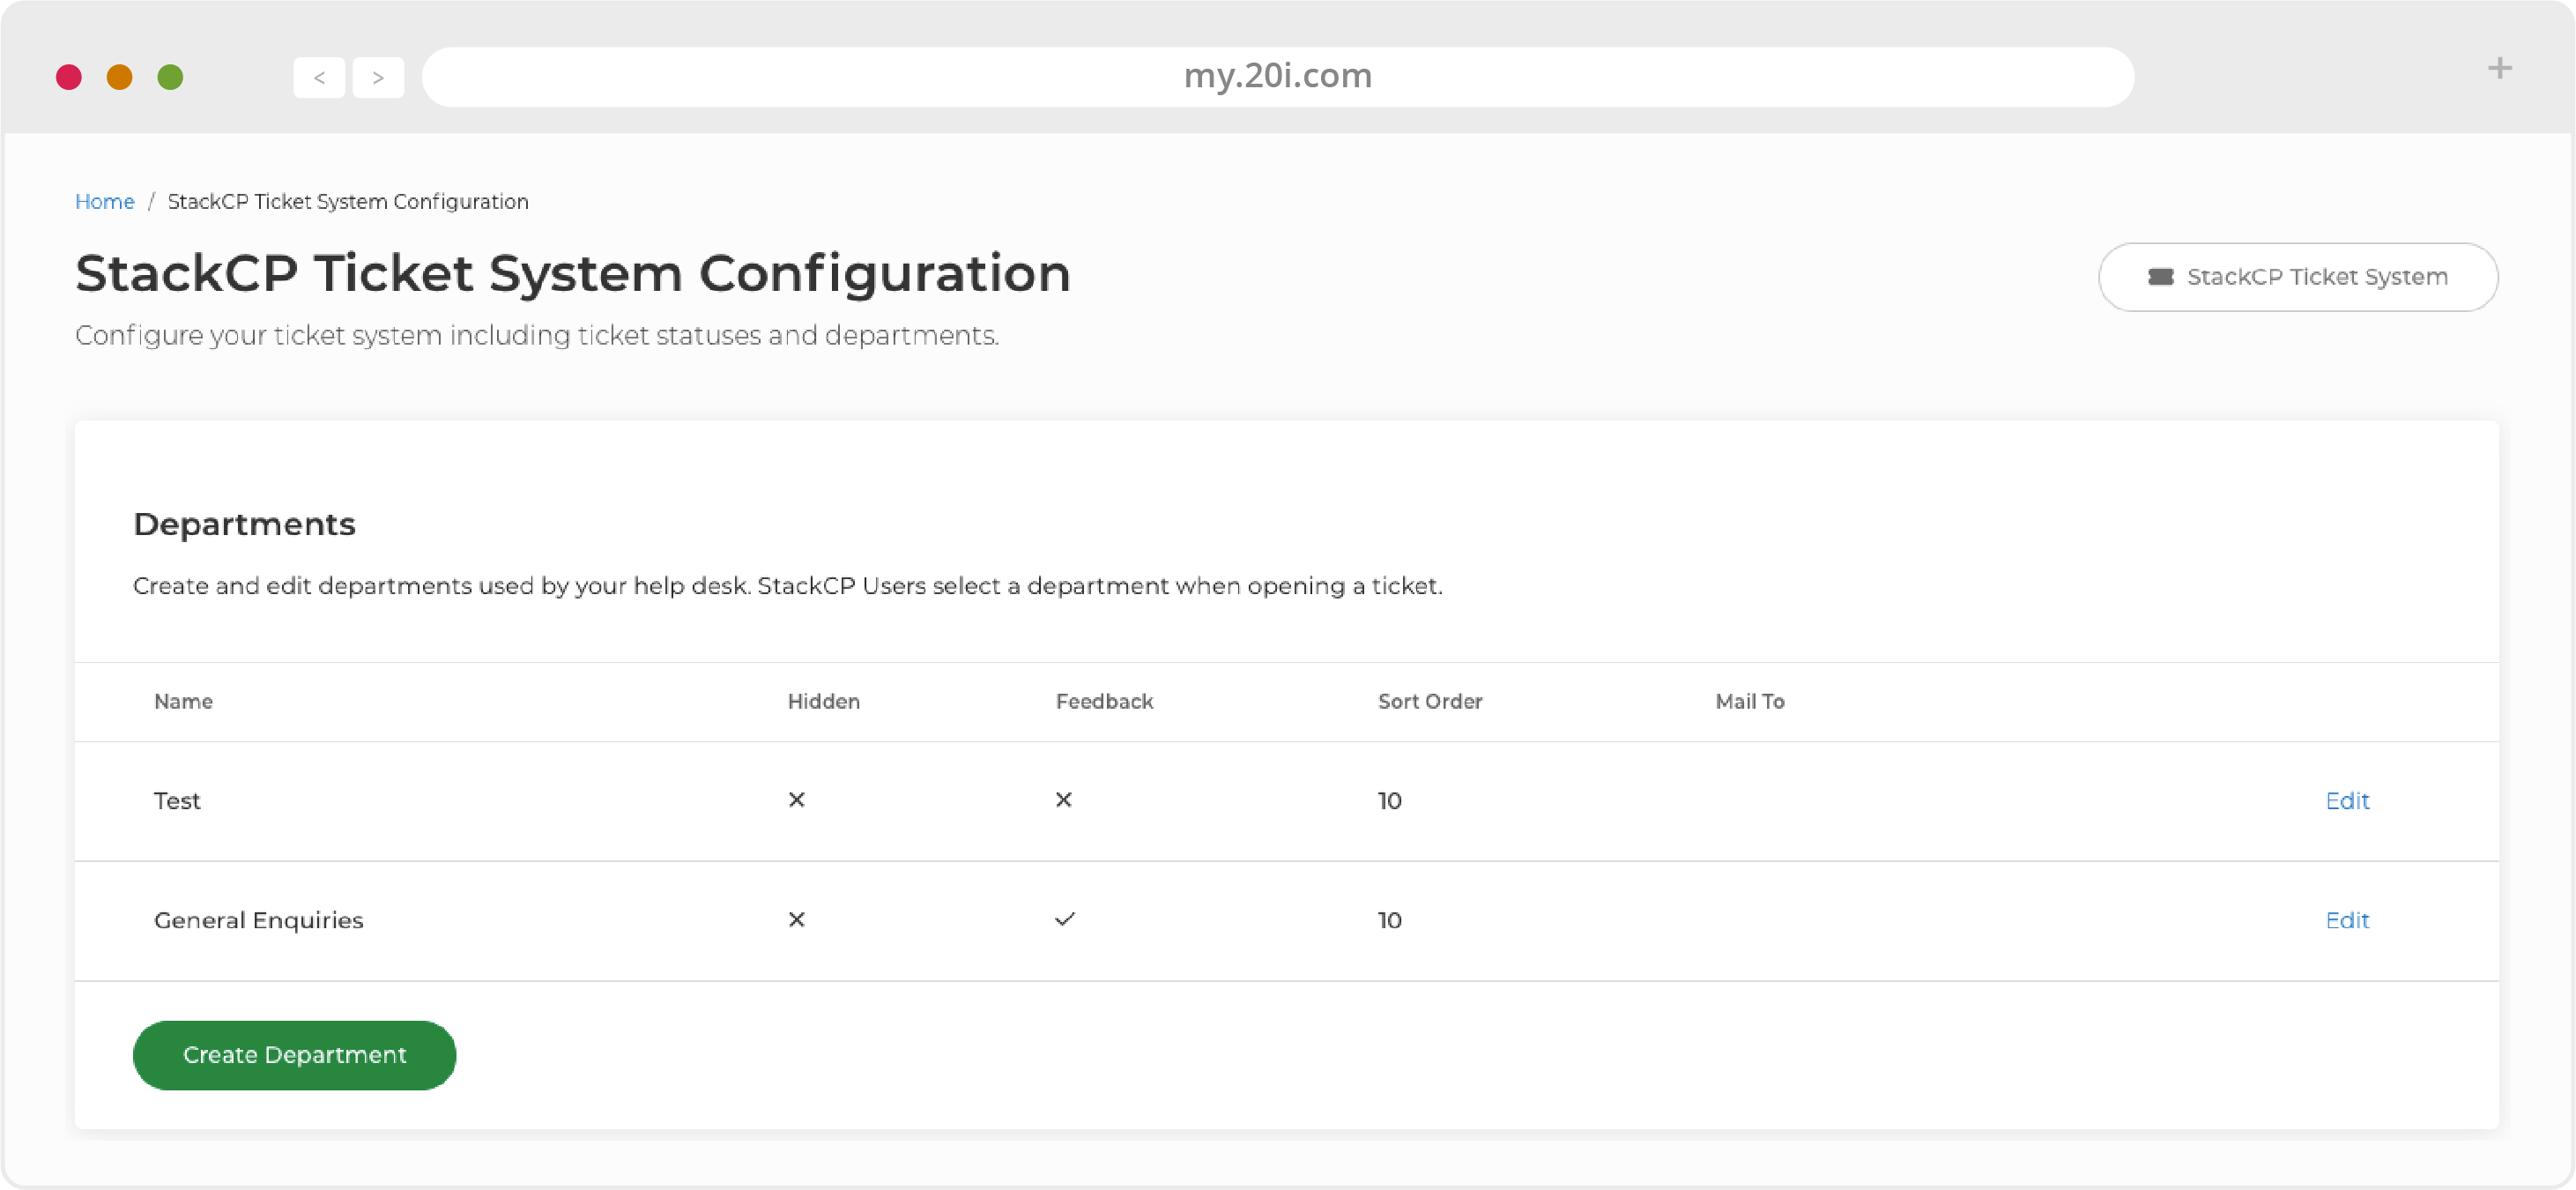Click the browser forward arrow button
2576x1190 pixels.
[378, 77]
